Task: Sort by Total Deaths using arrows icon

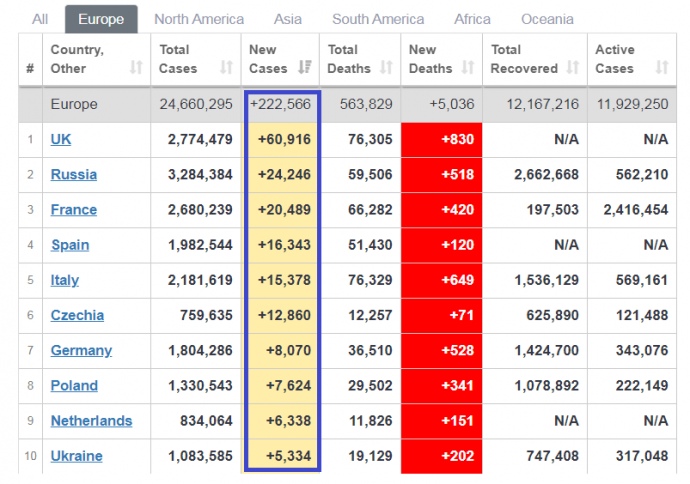Action: 390,68
